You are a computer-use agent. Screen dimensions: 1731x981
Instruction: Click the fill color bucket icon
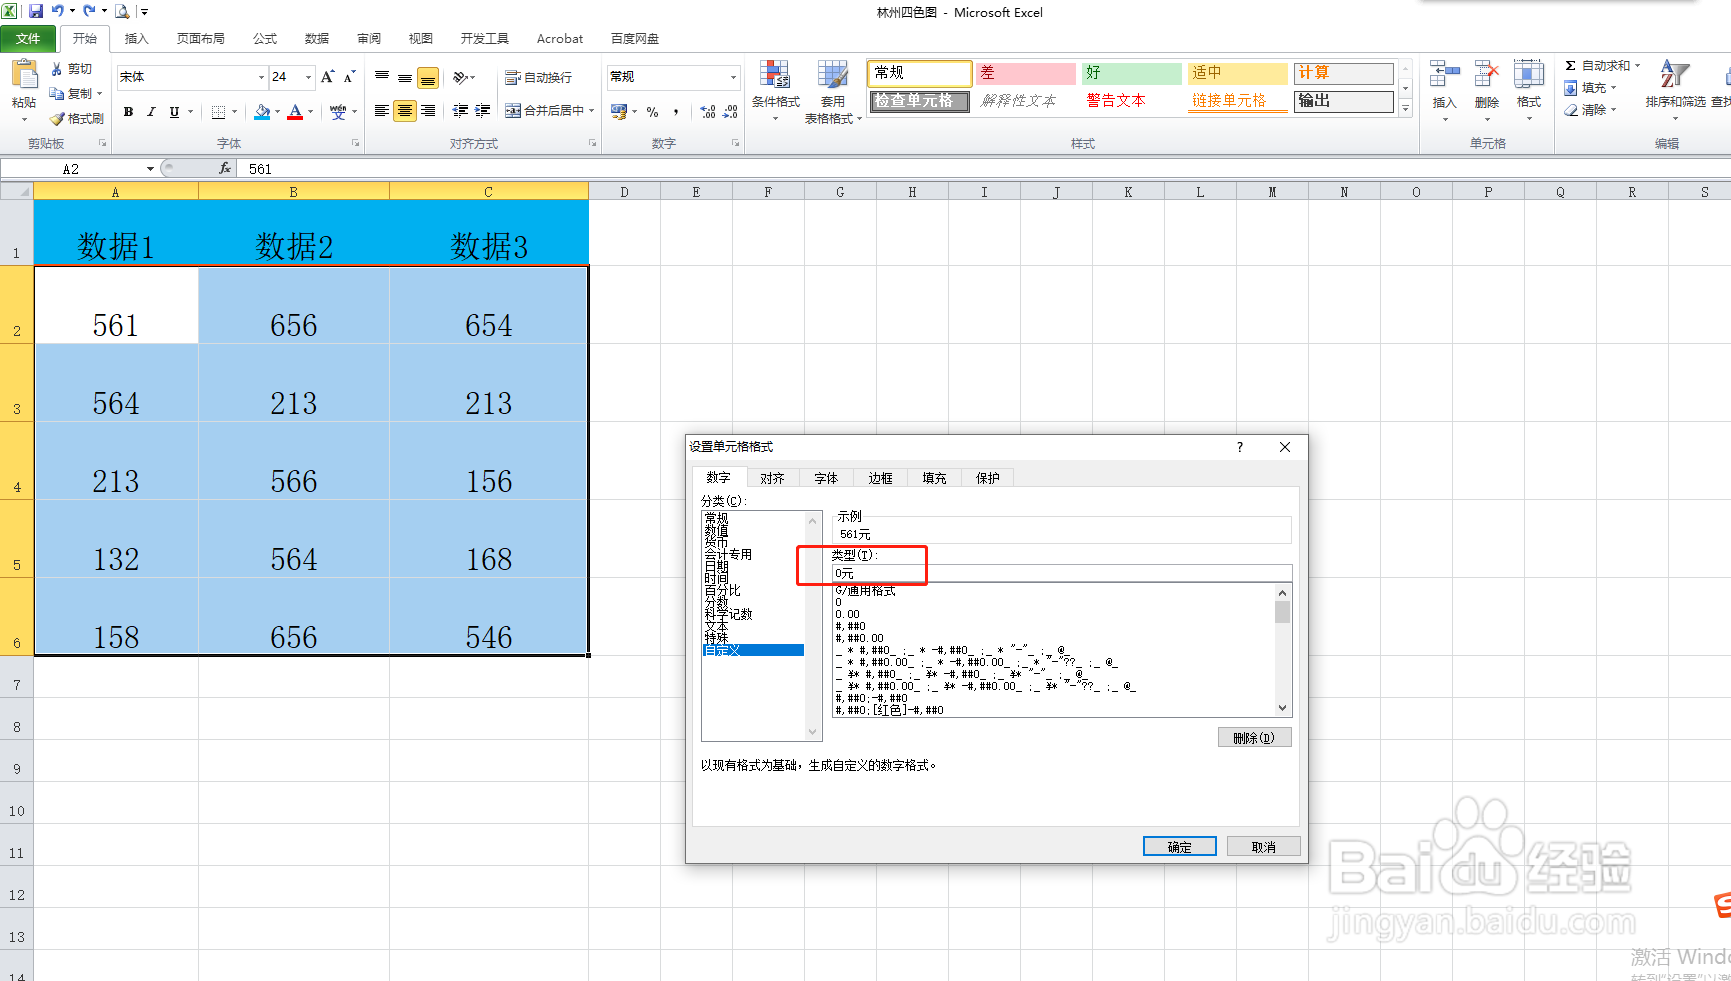click(262, 112)
